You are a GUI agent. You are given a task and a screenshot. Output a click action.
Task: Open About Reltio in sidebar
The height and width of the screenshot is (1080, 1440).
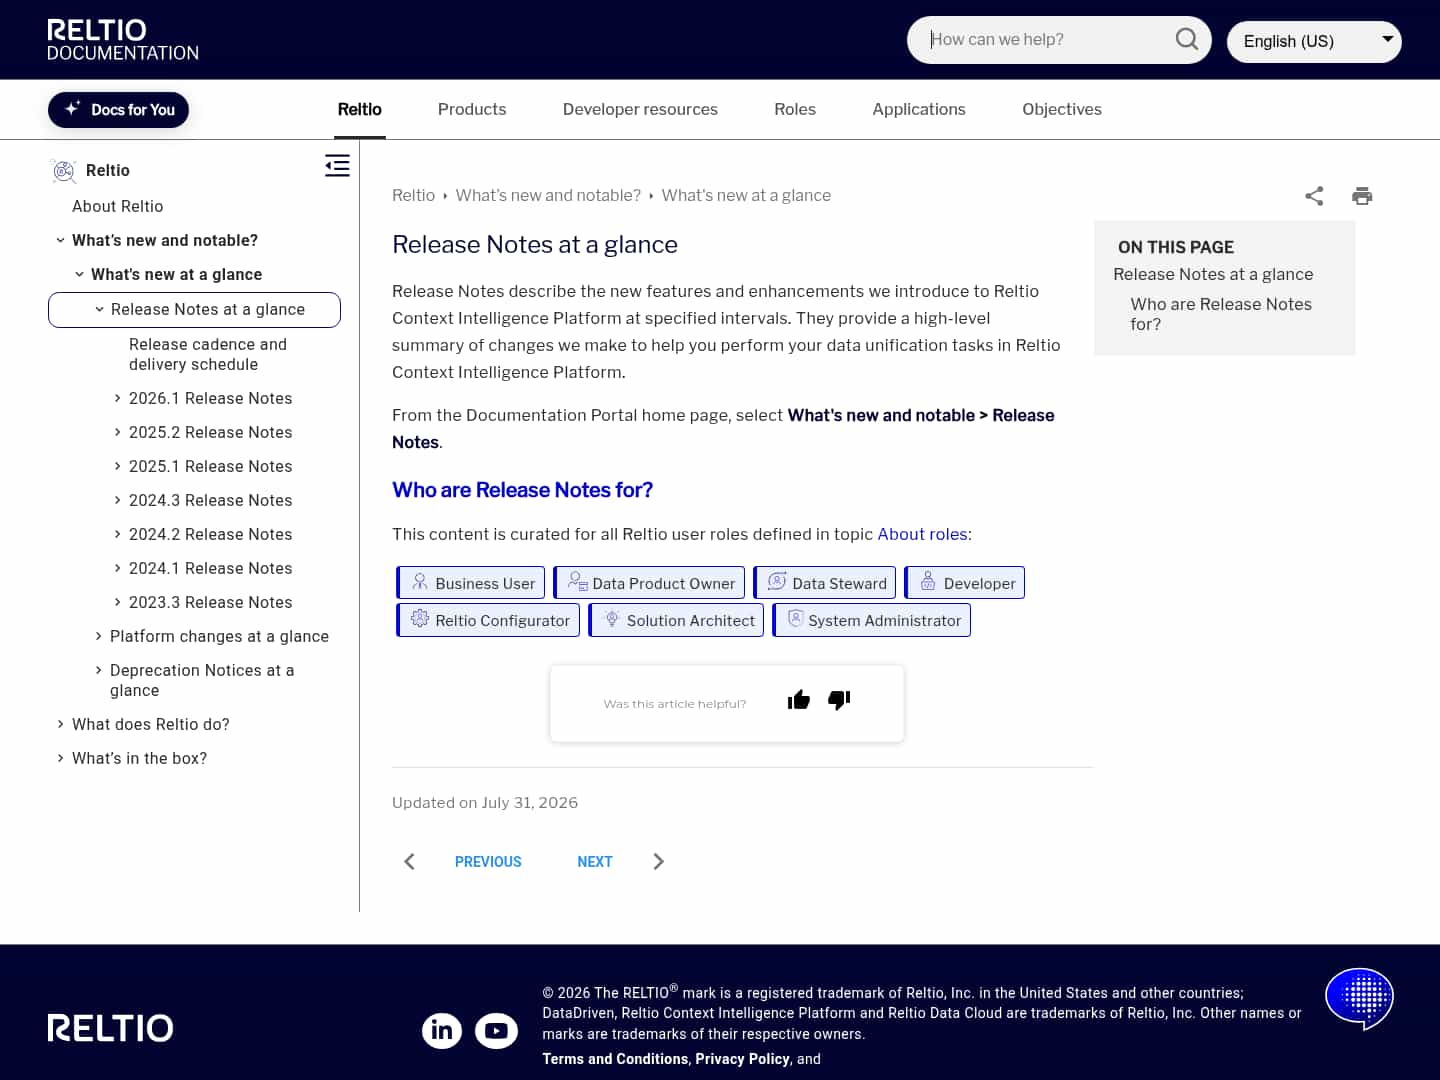[x=117, y=206]
